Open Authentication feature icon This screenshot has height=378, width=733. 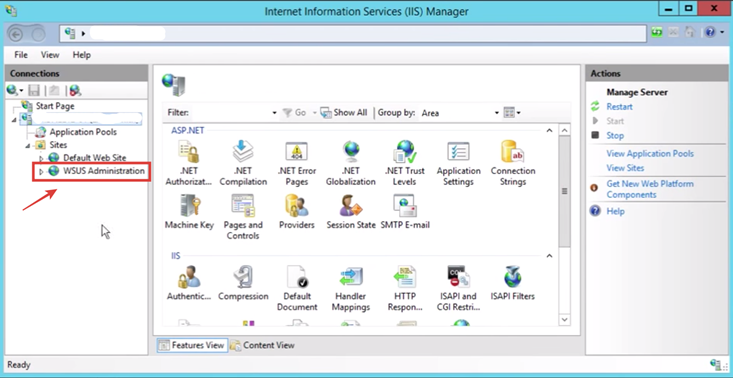(189, 283)
